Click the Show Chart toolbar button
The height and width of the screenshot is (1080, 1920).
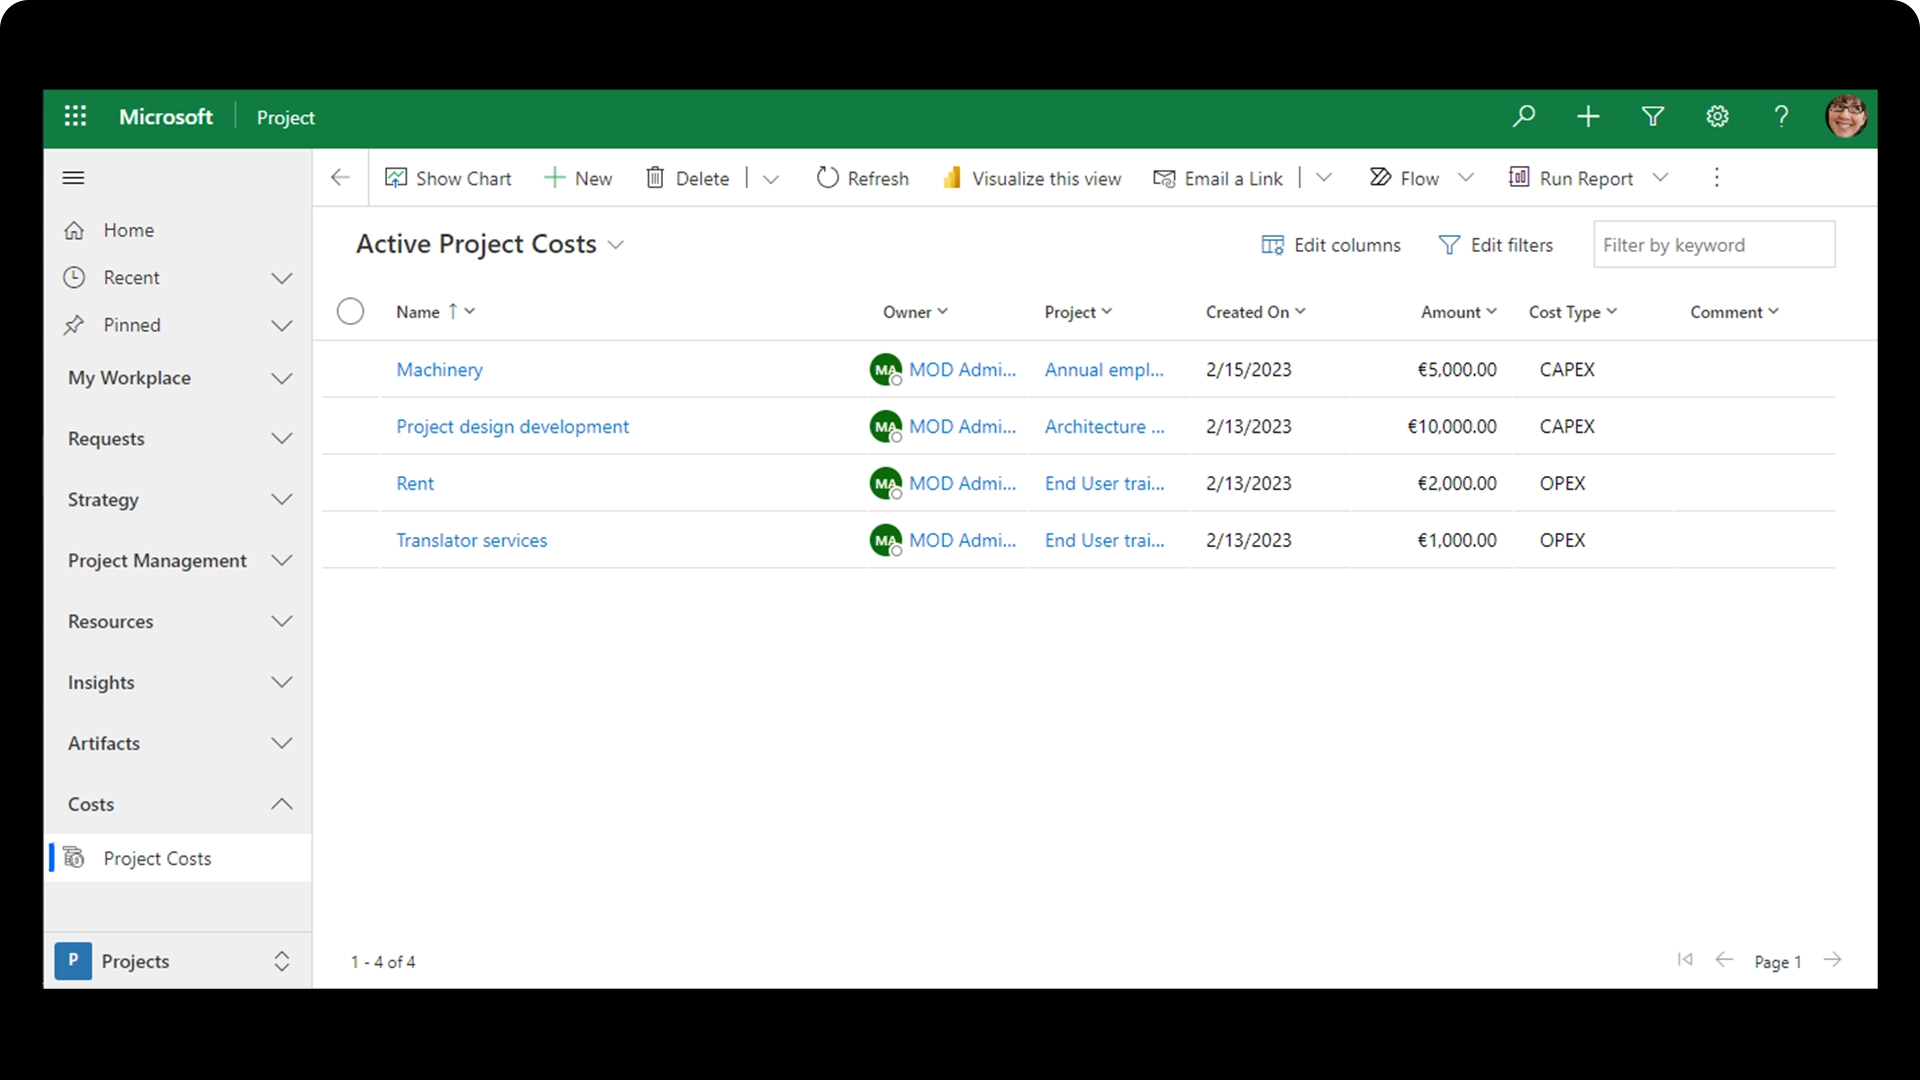coord(448,178)
